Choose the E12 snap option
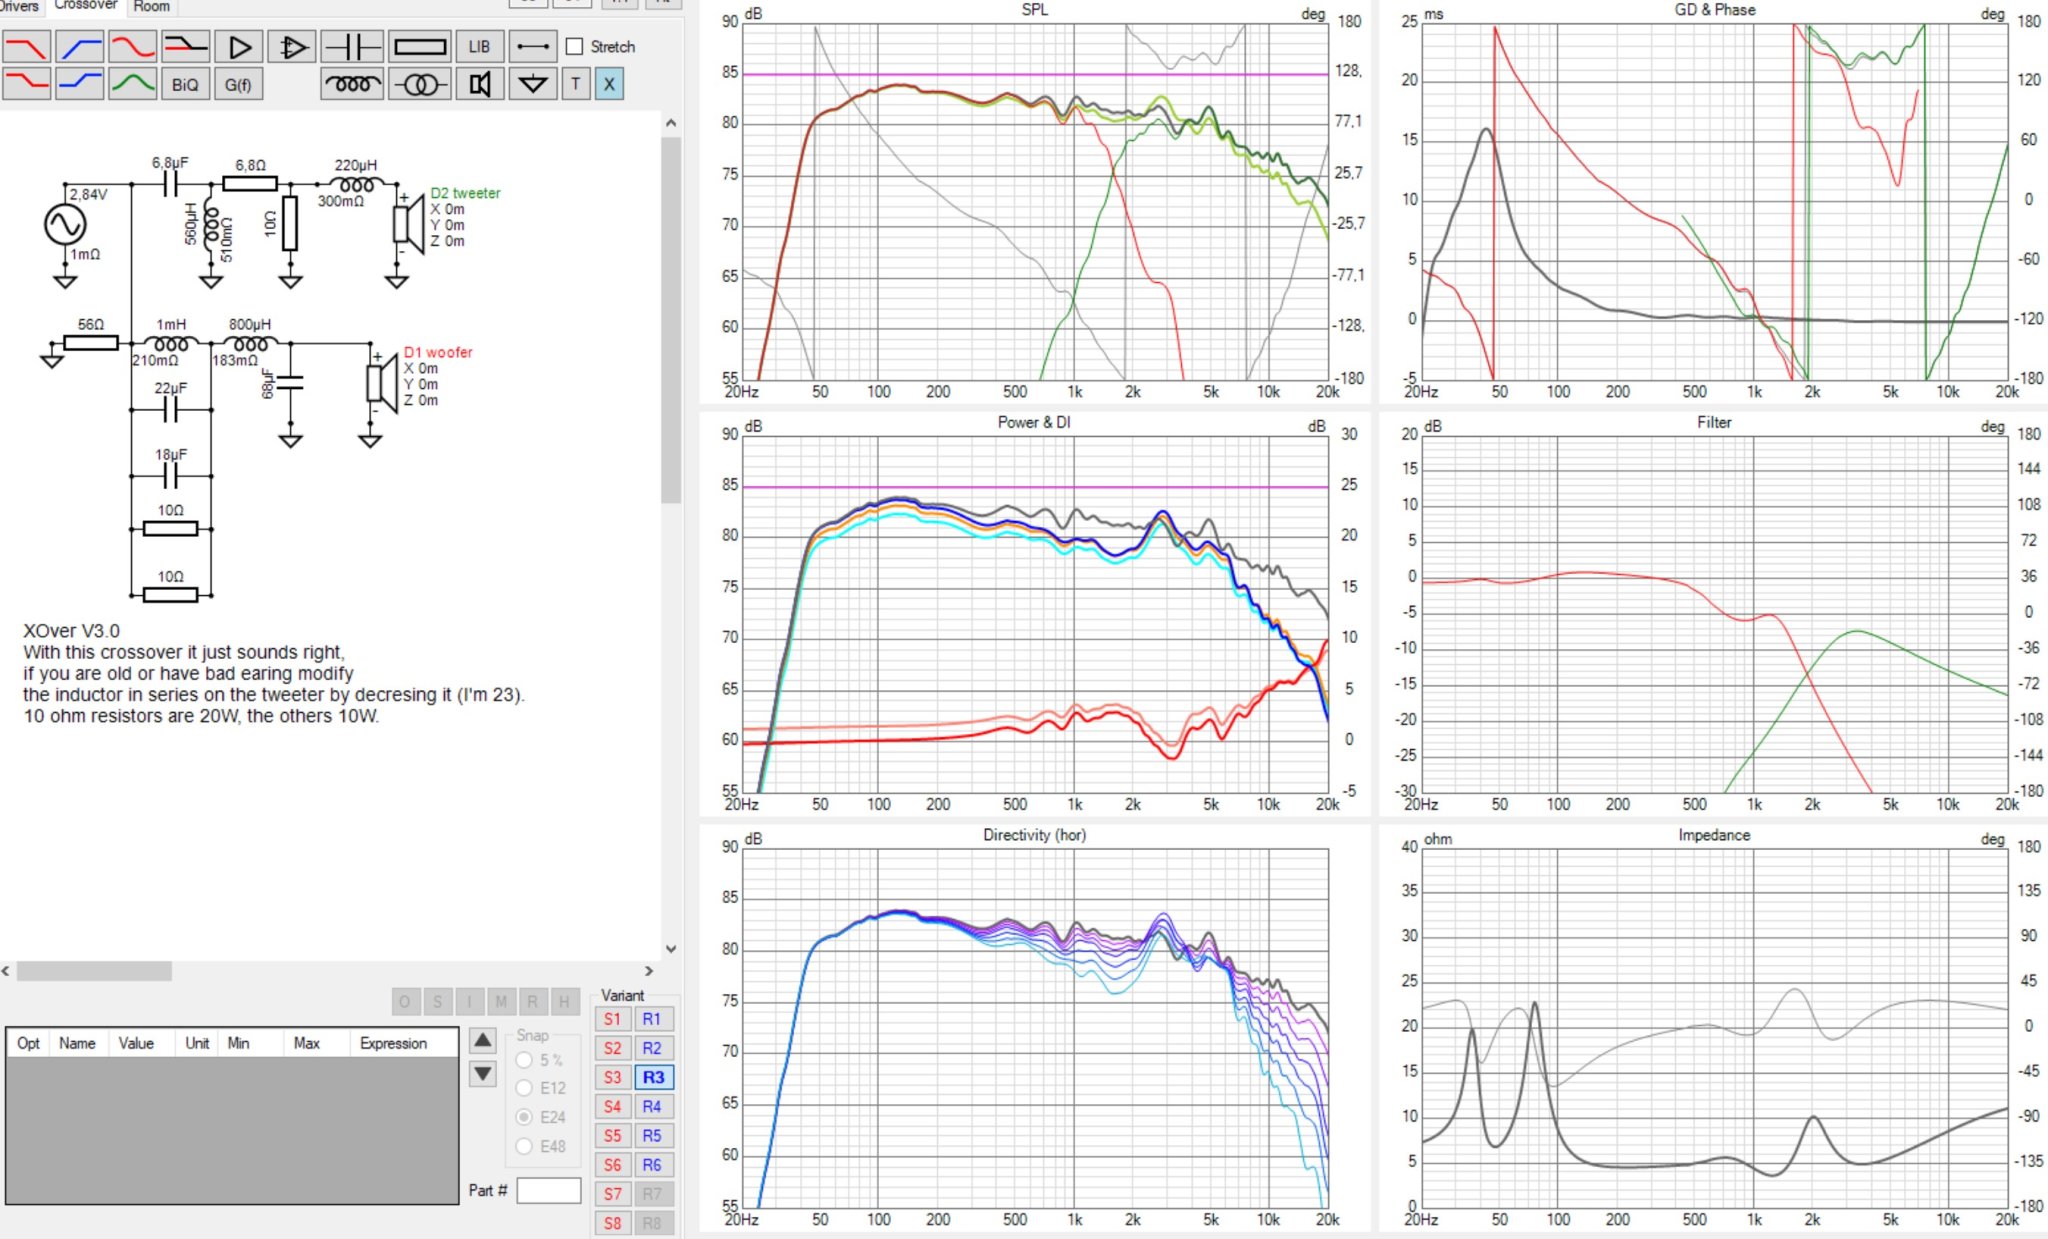This screenshot has height=1239, width=2048. (x=524, y=1088)
